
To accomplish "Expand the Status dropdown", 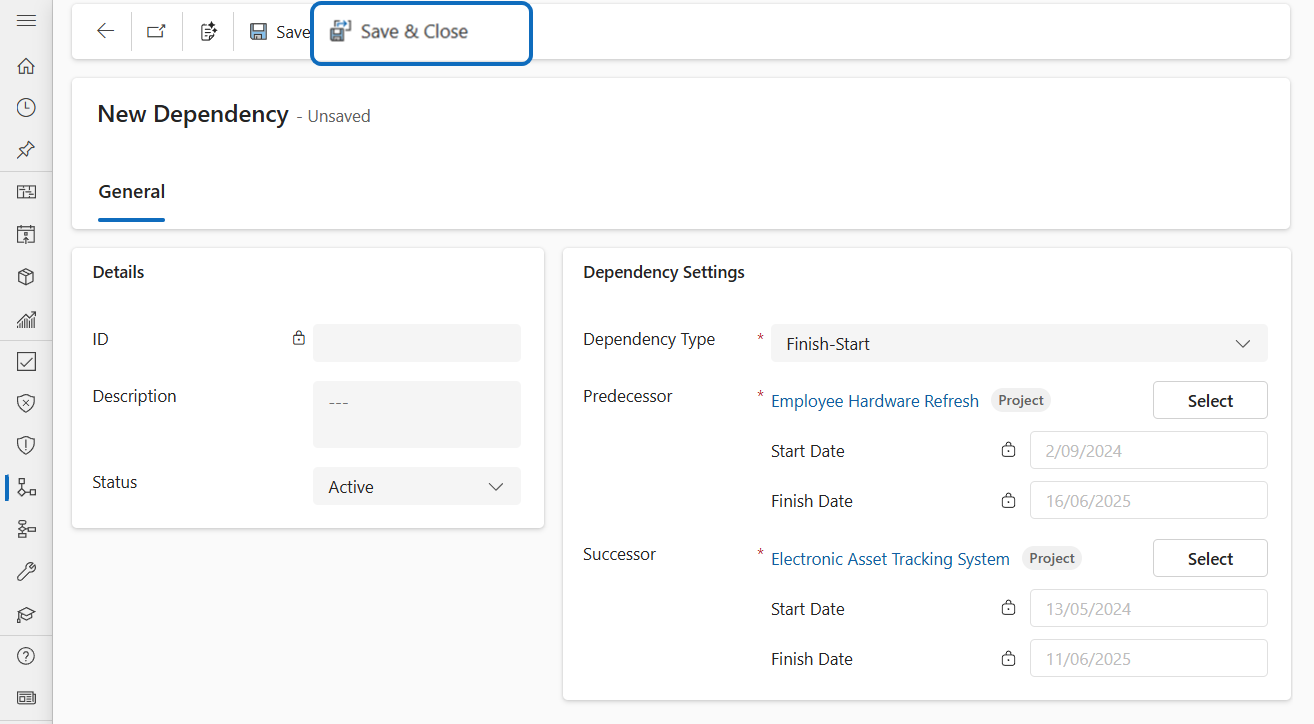I will [416, 487].
